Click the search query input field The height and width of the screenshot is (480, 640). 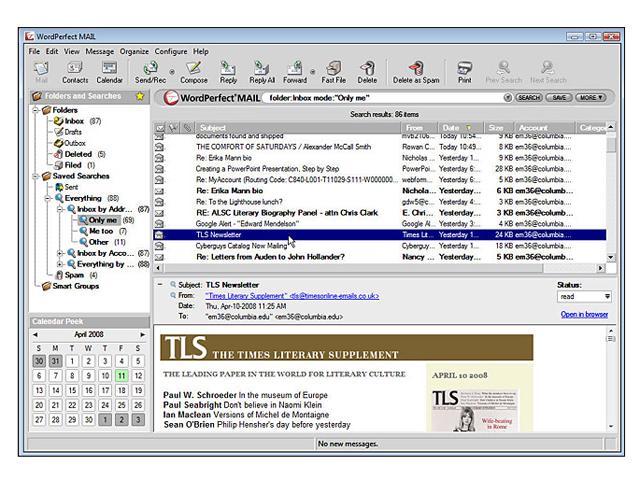click(x=384, y=98)
